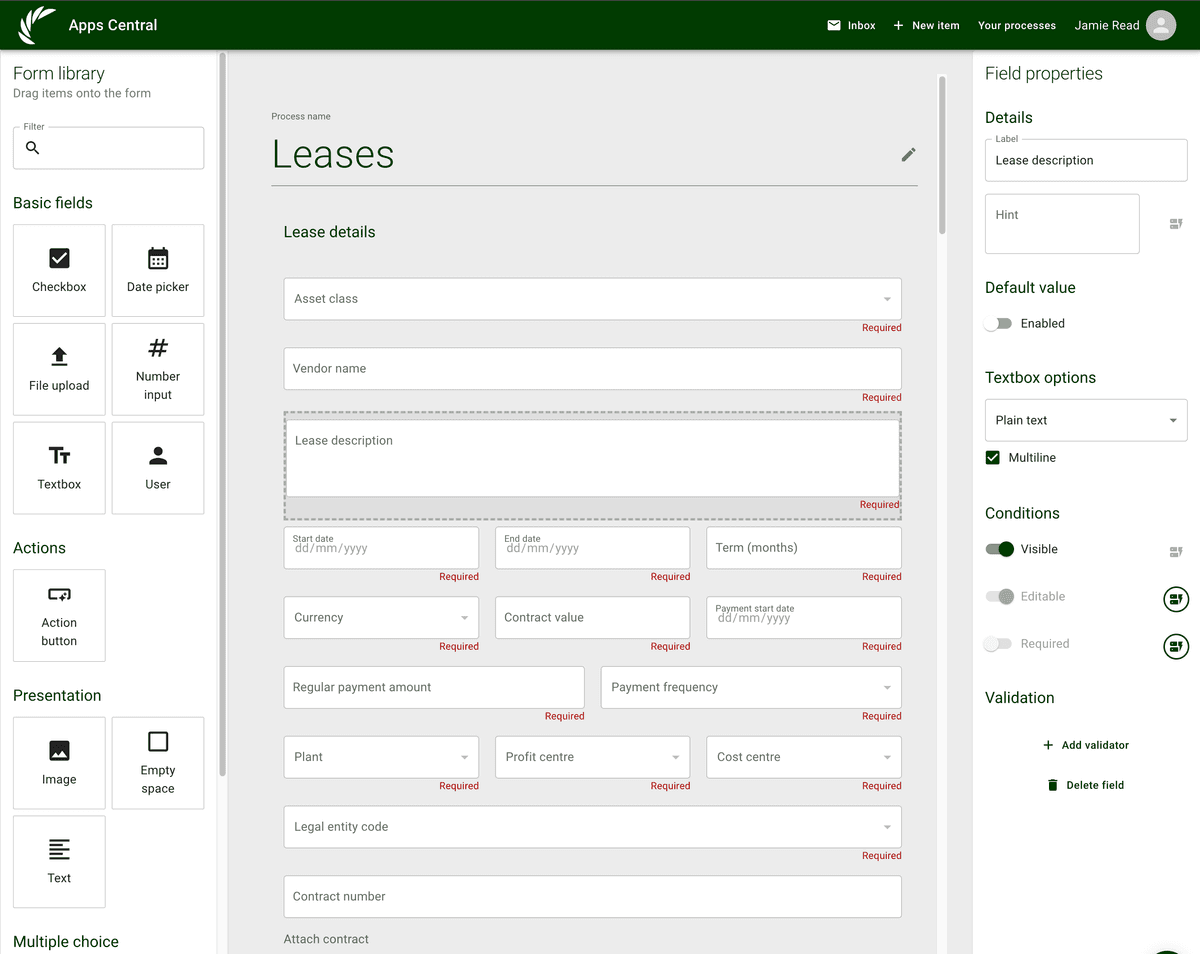Click inside the Filter search box

108,148
